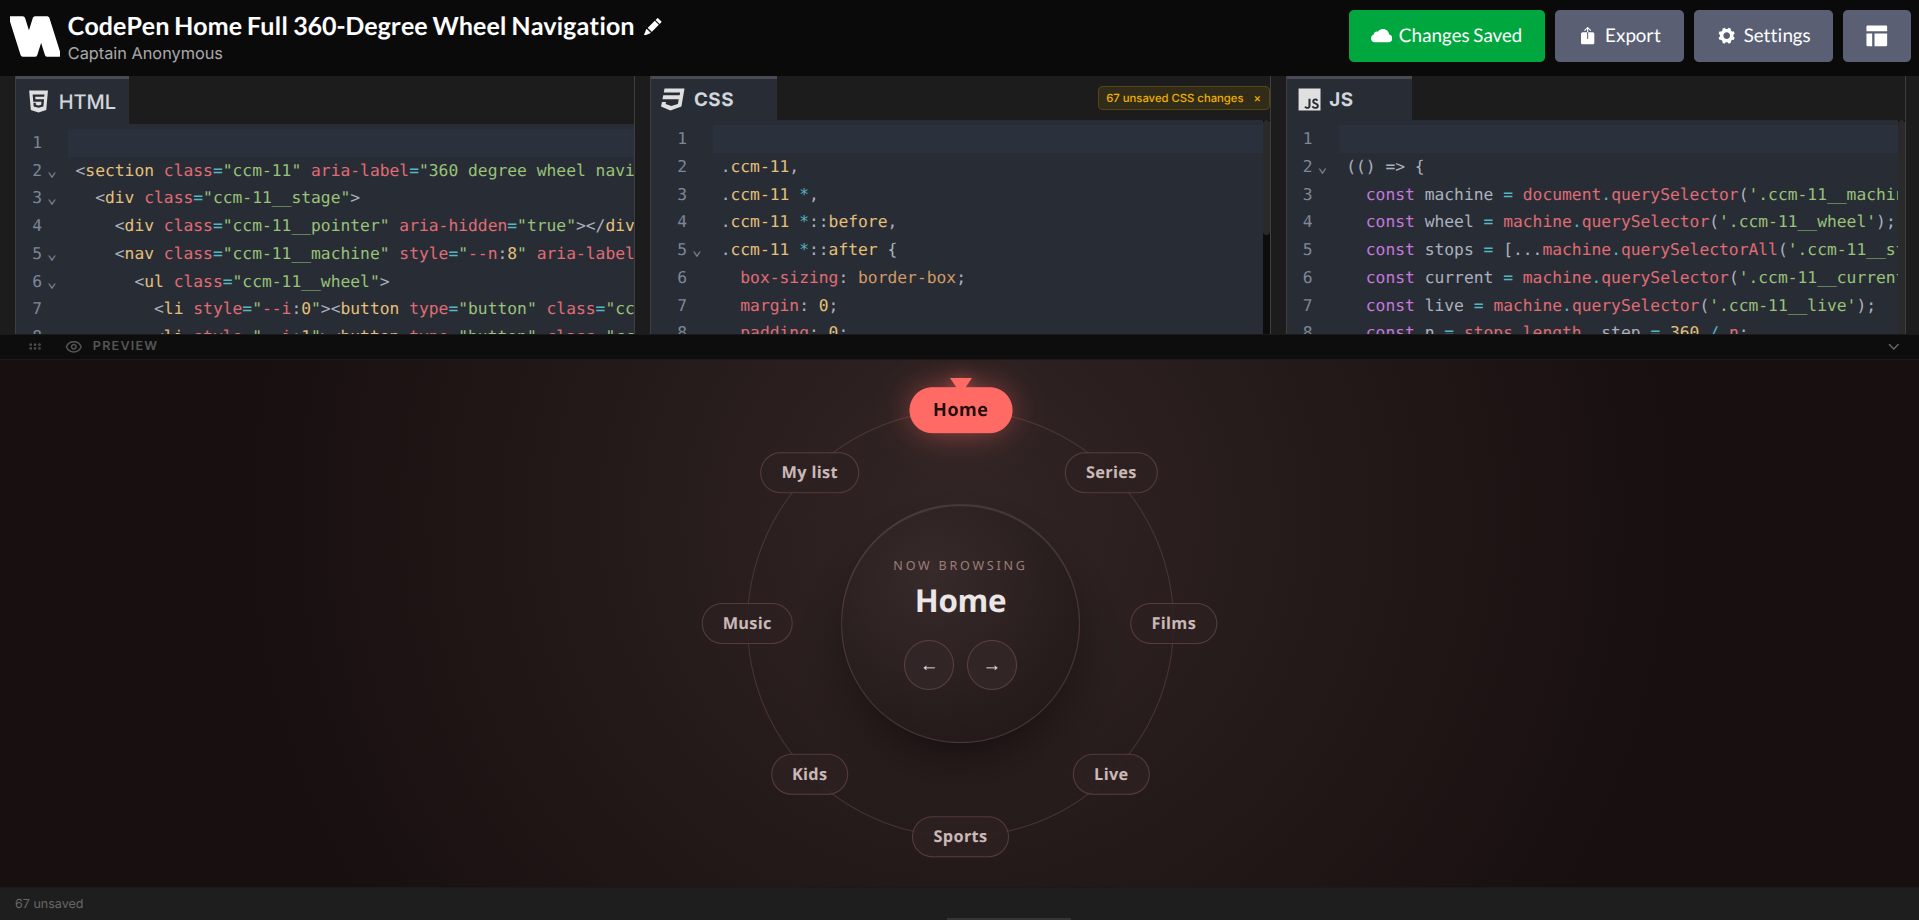
Task: Select the CSS editor tab
Action: [714, 99]
